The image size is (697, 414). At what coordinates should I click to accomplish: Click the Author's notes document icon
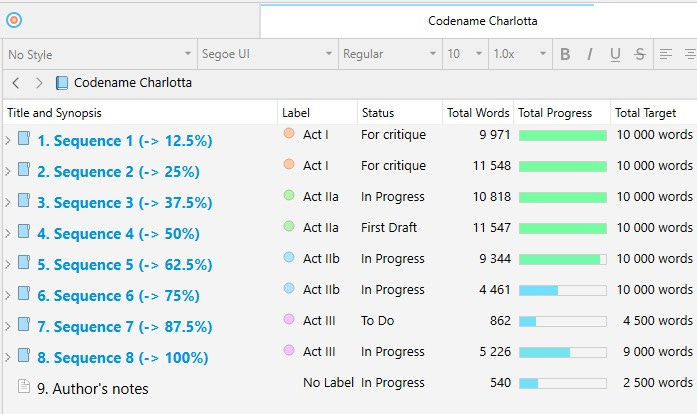pos(24,386)
